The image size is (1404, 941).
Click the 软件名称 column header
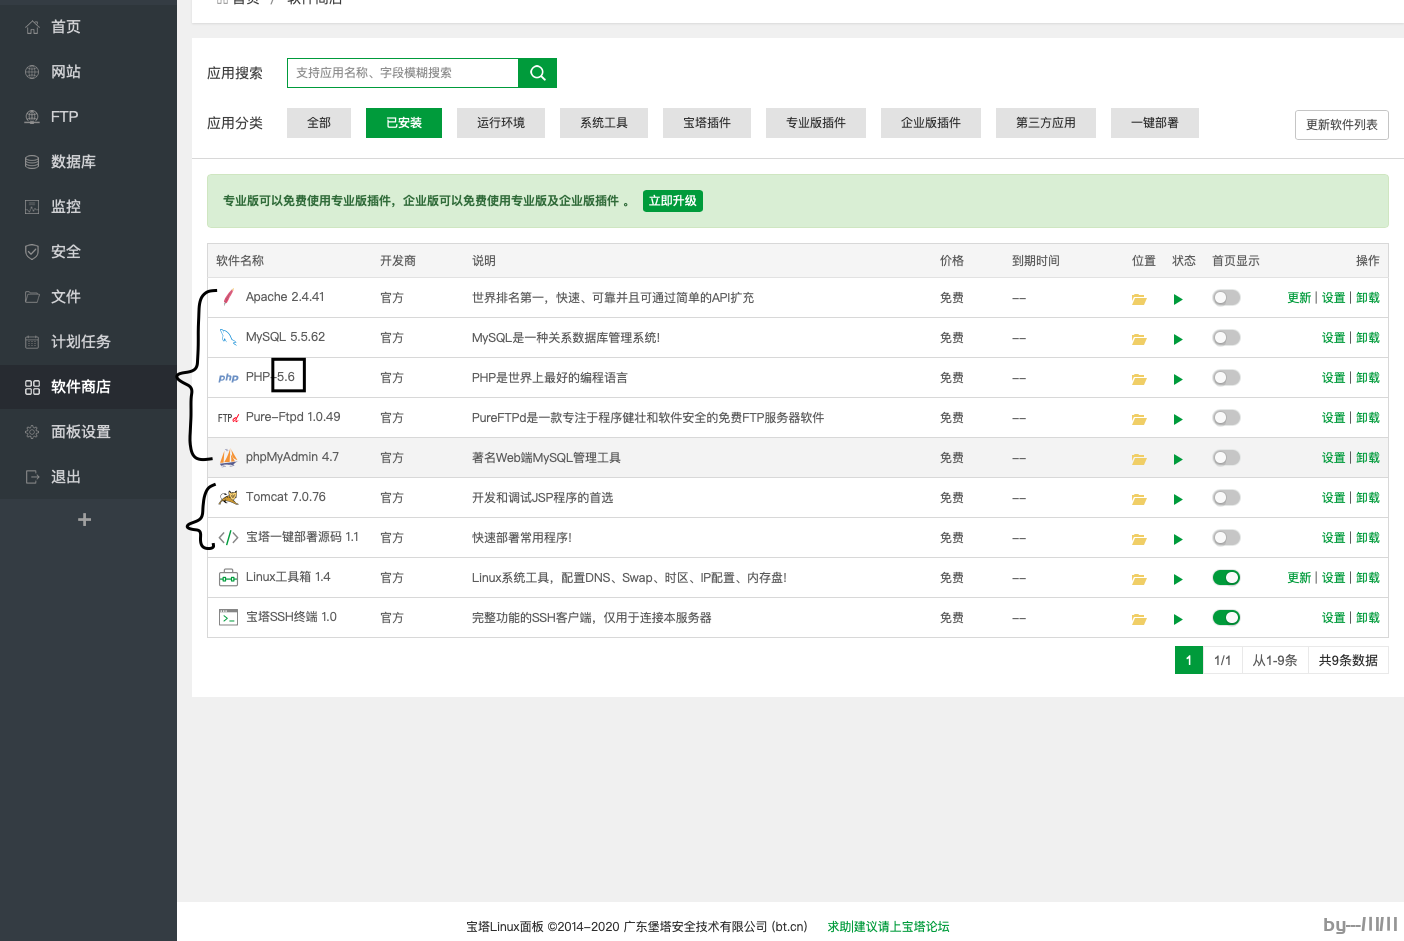click(x=240, y=261)
